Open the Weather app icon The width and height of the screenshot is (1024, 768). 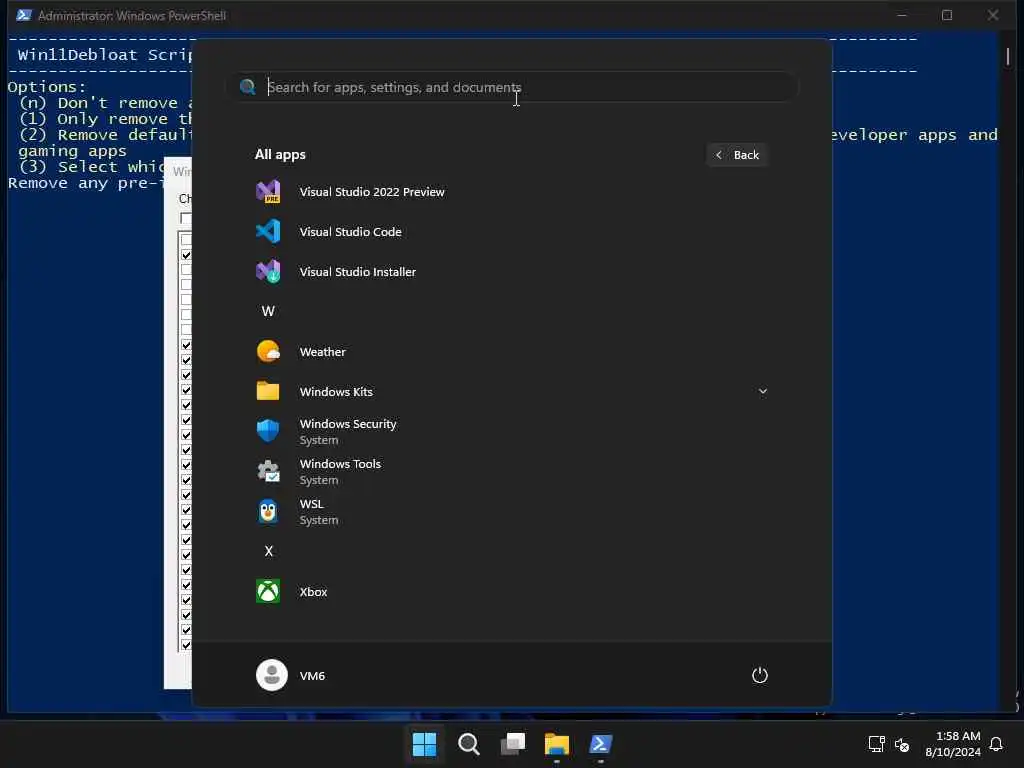(268, 351)
